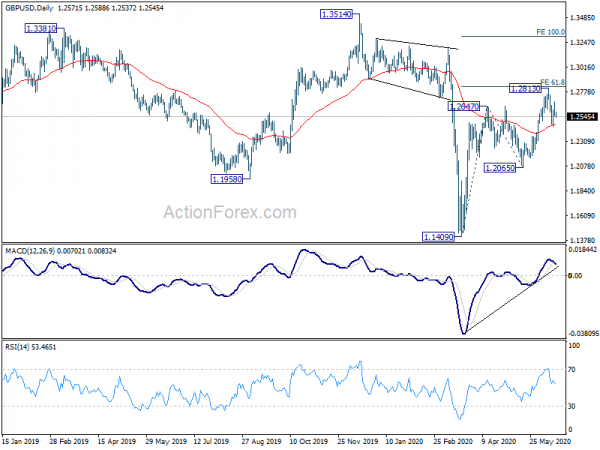
Task: Click the 15 Apr 2019 date label
Action: click(117, 441)
